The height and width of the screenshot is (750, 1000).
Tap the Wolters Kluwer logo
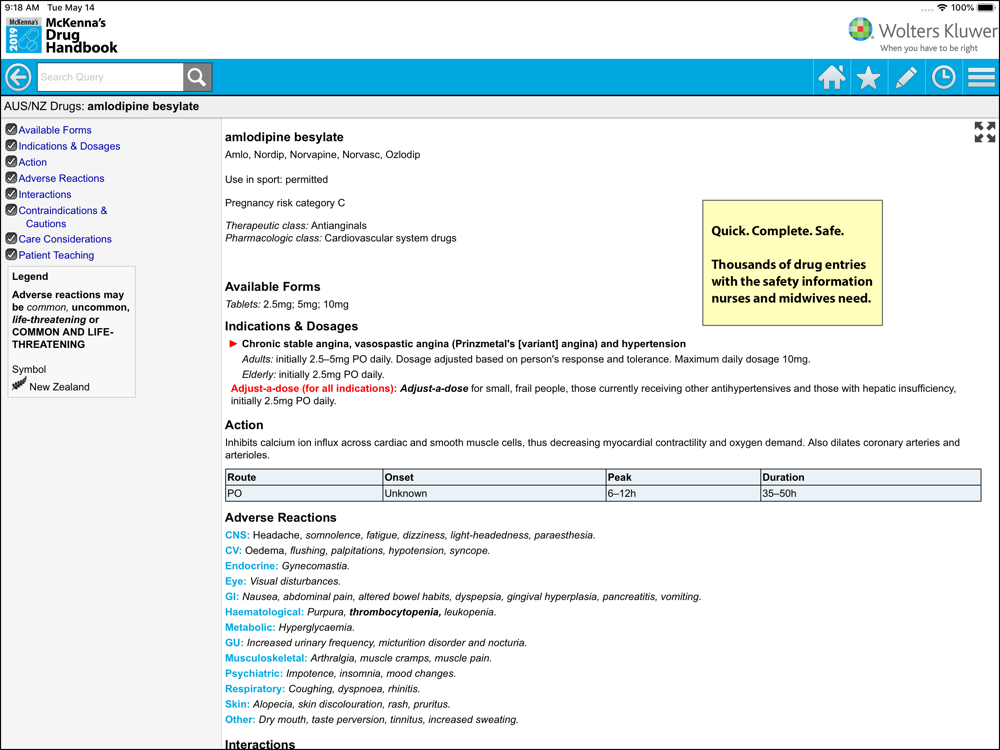[x=922, y=34]
